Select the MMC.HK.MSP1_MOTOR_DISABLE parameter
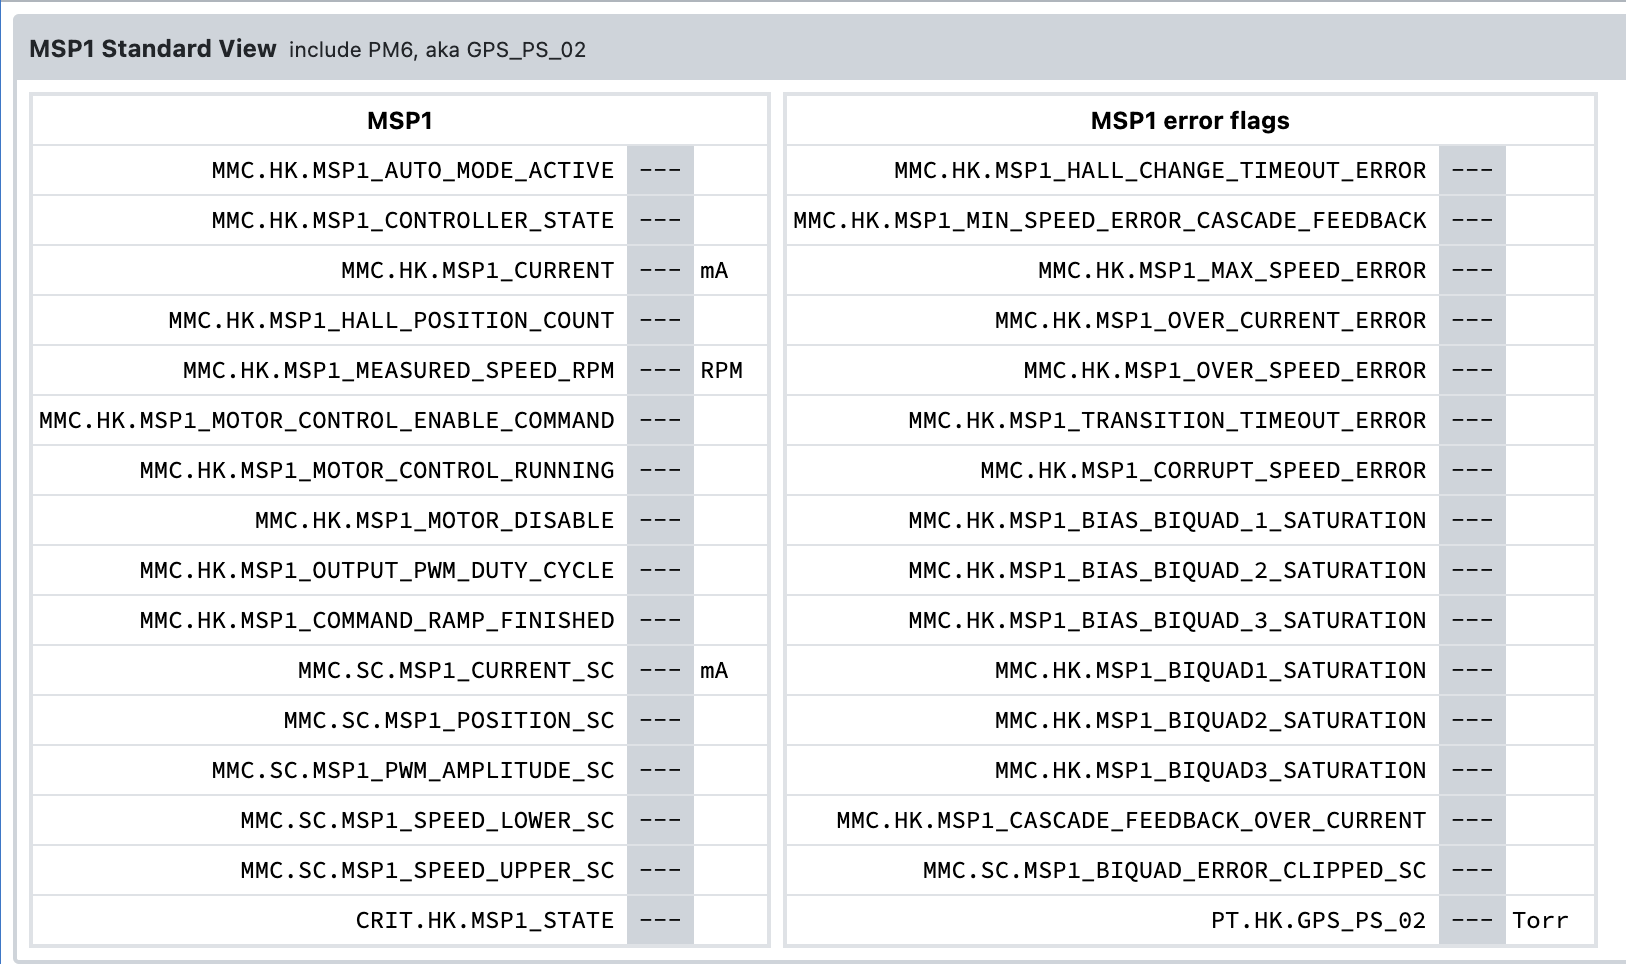This screenshot has height=964, width=1626. point(434,521)
